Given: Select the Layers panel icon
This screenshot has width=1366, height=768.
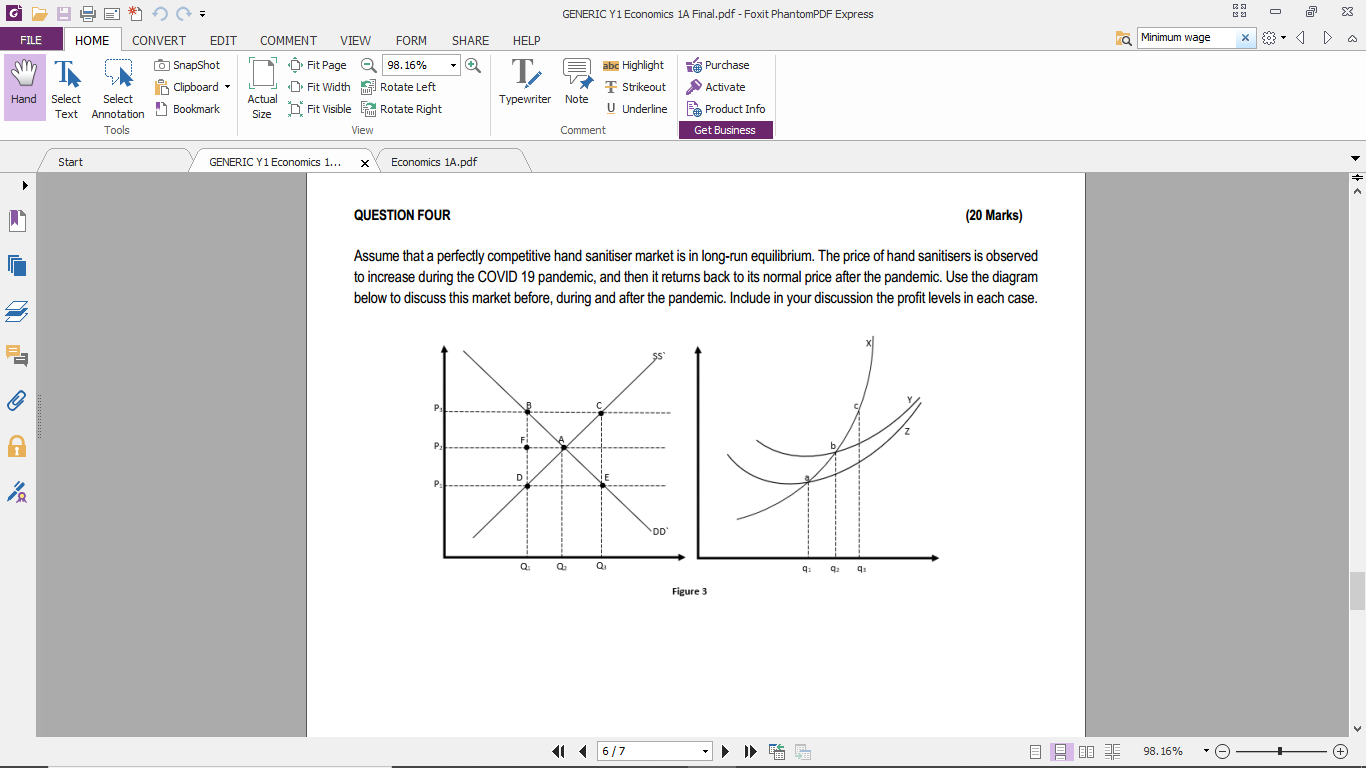Looking at the screenshot, I should (x=17, y=311).
